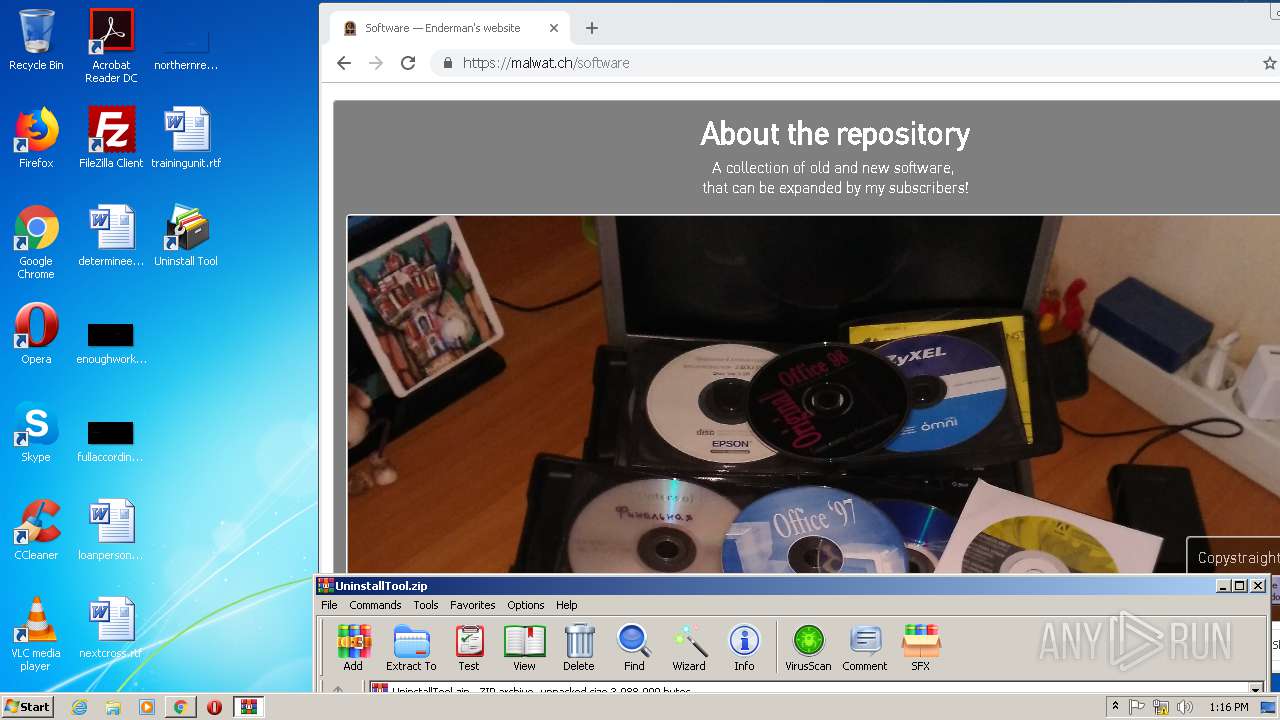Screen dimensions: 1280x720
Task: Launch Google Chrome desktop shortcut
Action: [x=36, y=242]
